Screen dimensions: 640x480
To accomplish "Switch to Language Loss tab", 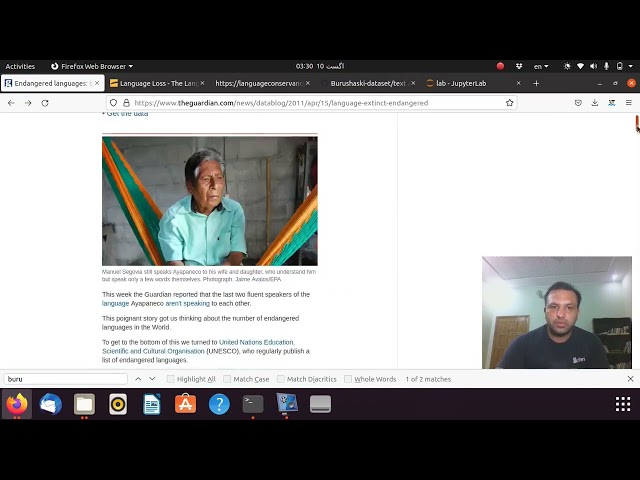I will (157, 83).
